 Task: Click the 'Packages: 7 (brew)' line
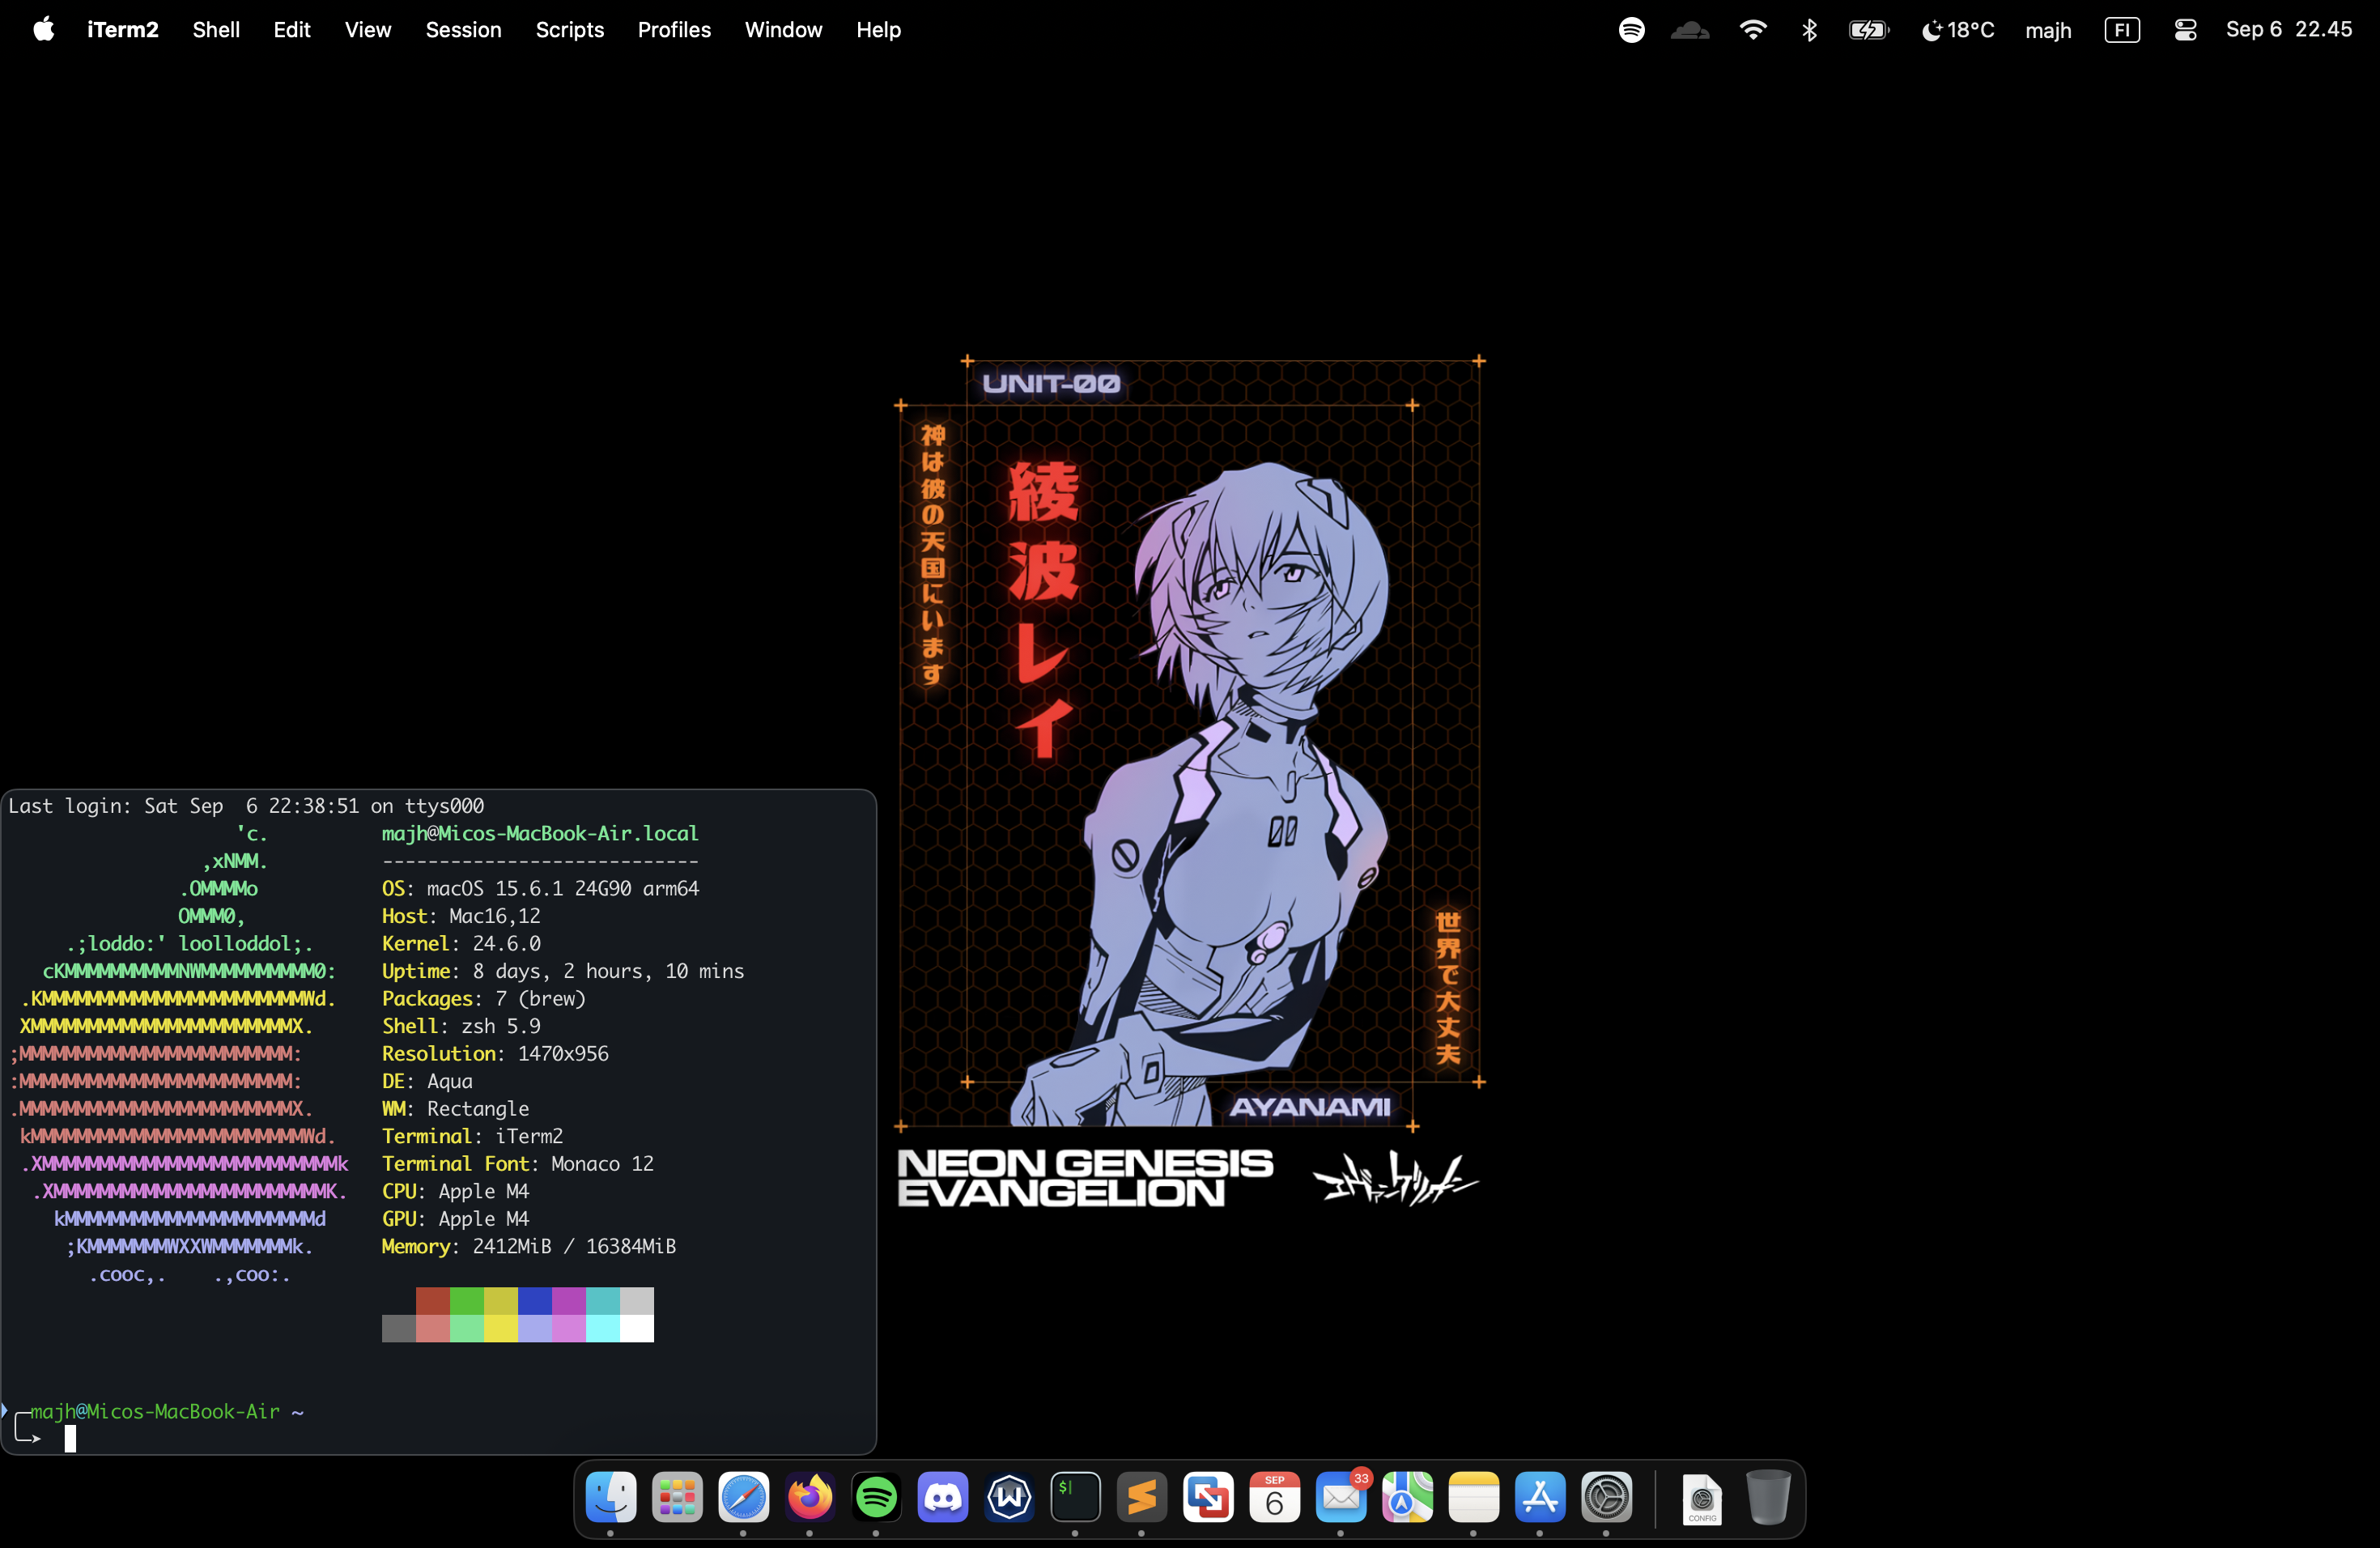[x=484, y=998]
